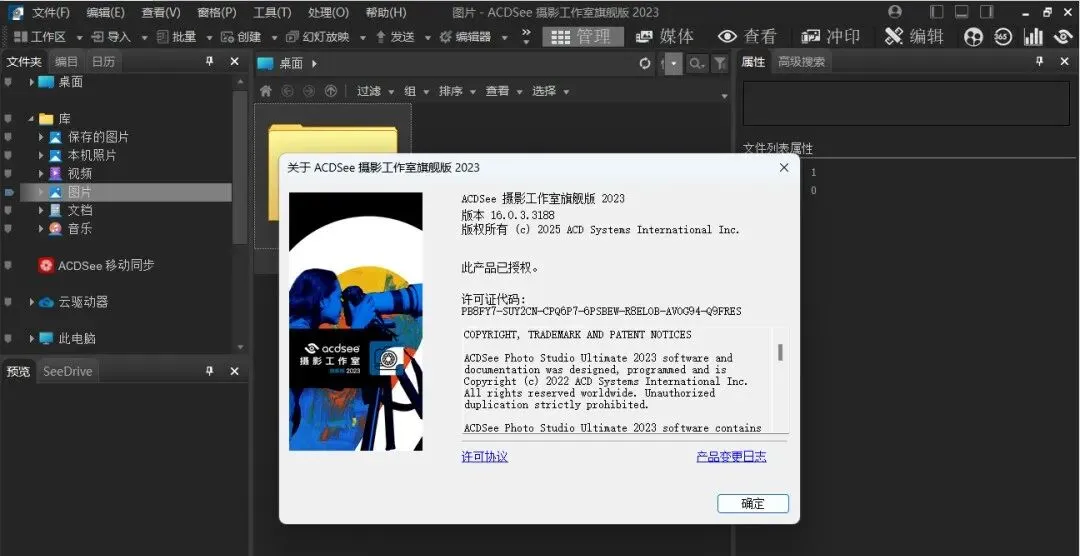The image size is (1080, 556).
Task: Toggle easy-select marker beside 保存的图片
Action: [x=8, y=137]
